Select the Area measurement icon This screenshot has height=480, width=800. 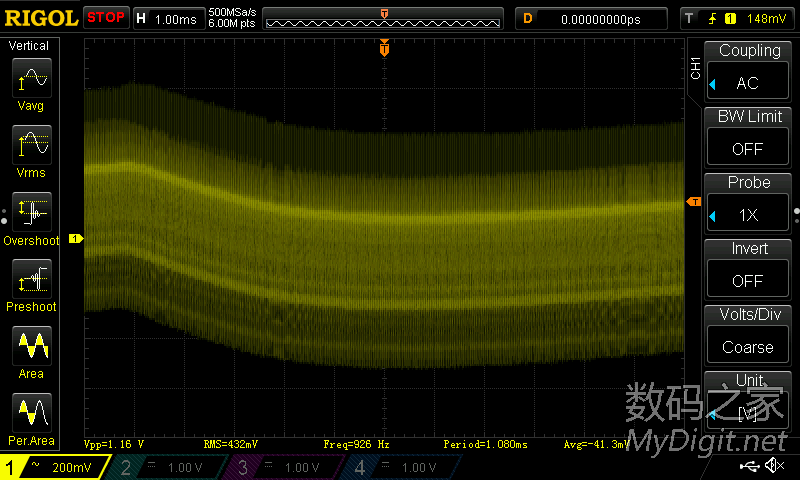pos(32,346)
